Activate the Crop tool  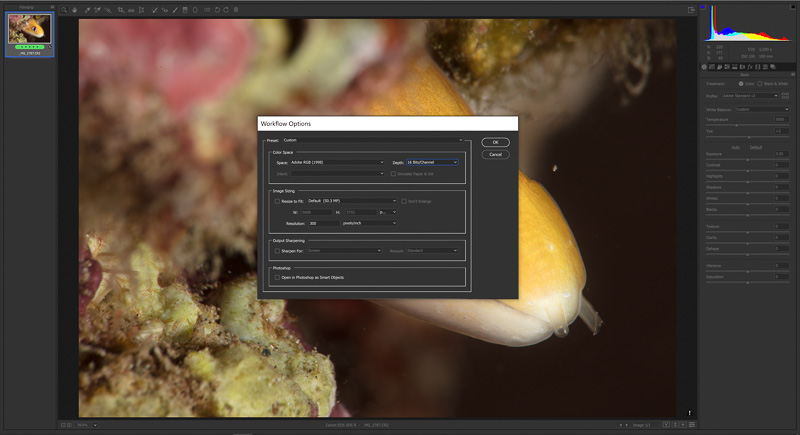pyautogui.click(x=121, y=9)
